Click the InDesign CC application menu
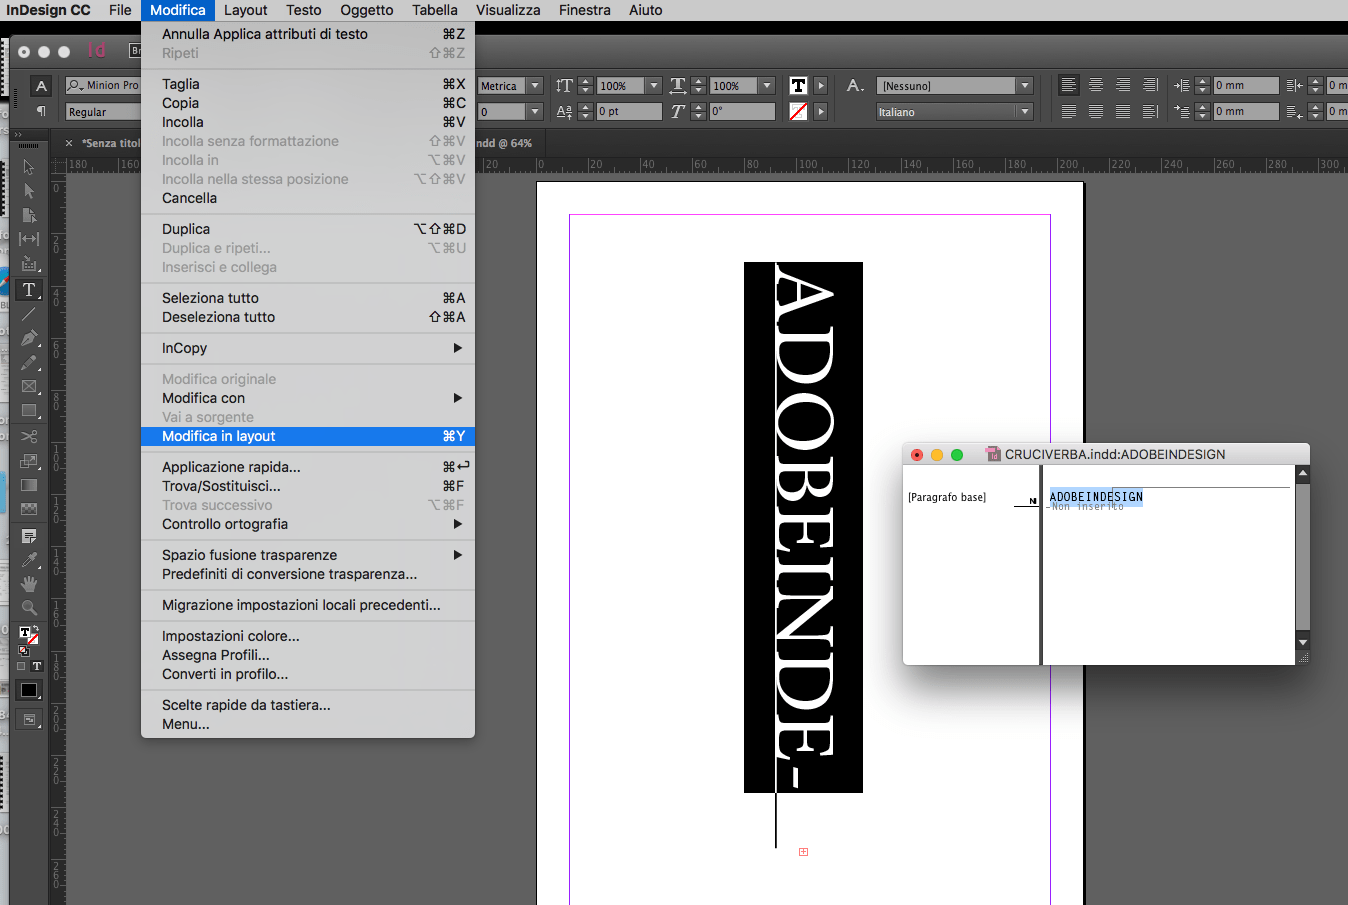The height and width of the screenshot is (905, 1348). 49,10
